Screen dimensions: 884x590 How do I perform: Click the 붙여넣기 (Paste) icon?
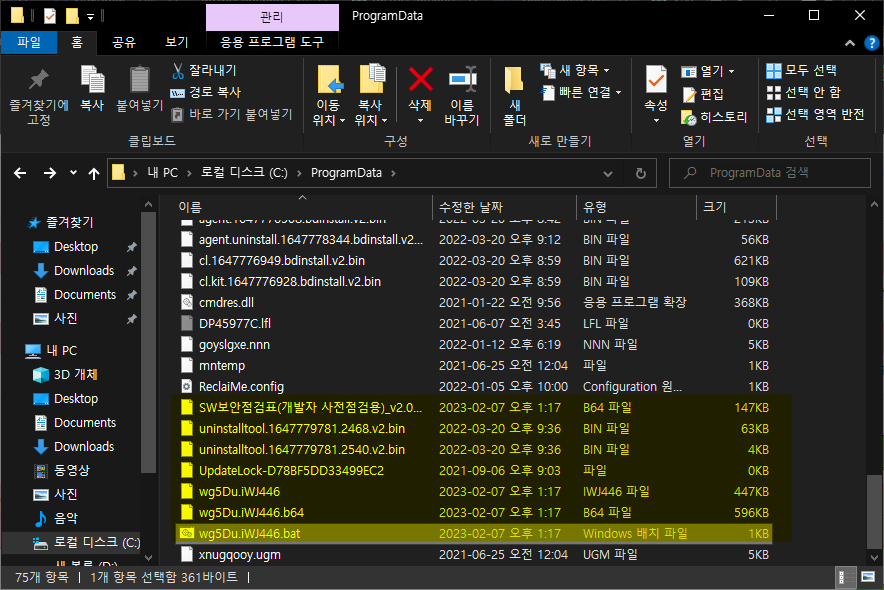point(139,79)
